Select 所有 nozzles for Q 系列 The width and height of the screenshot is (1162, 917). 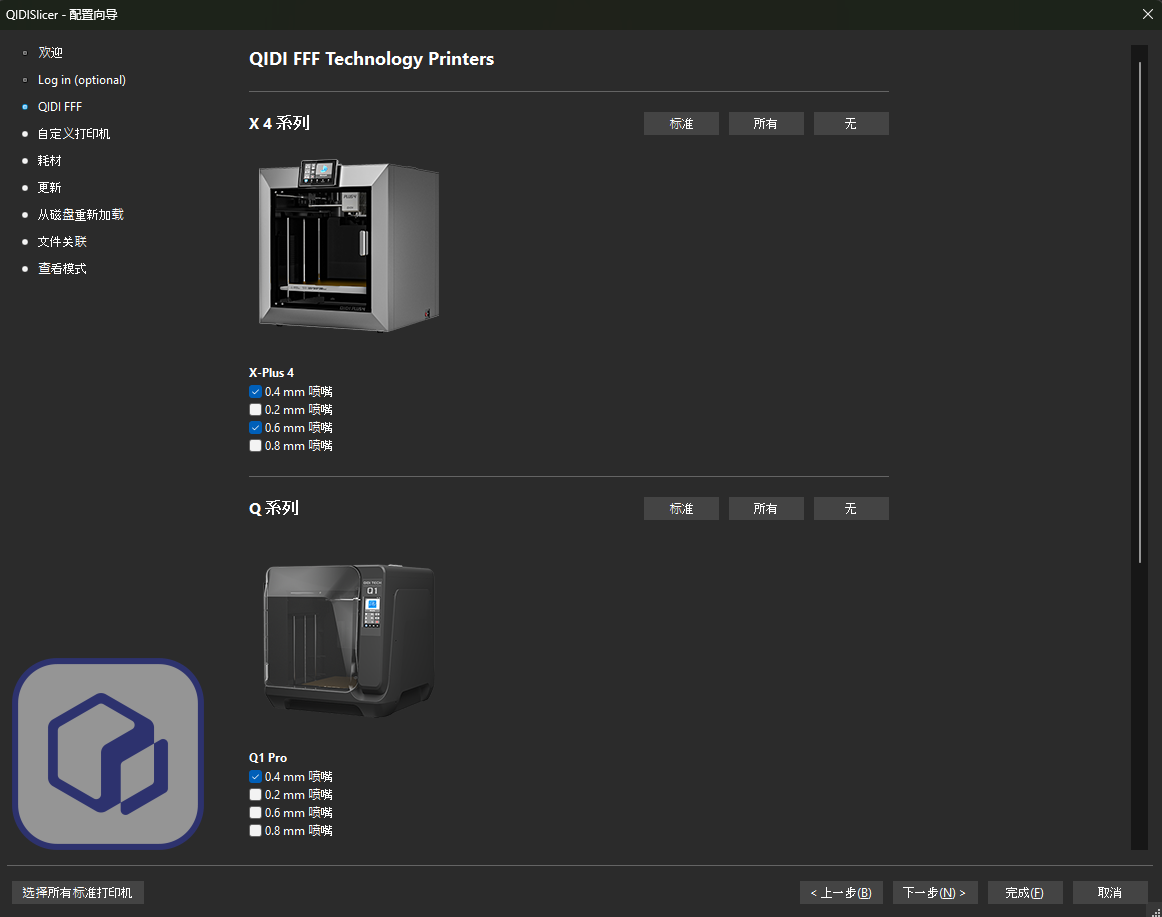[766, 508]
